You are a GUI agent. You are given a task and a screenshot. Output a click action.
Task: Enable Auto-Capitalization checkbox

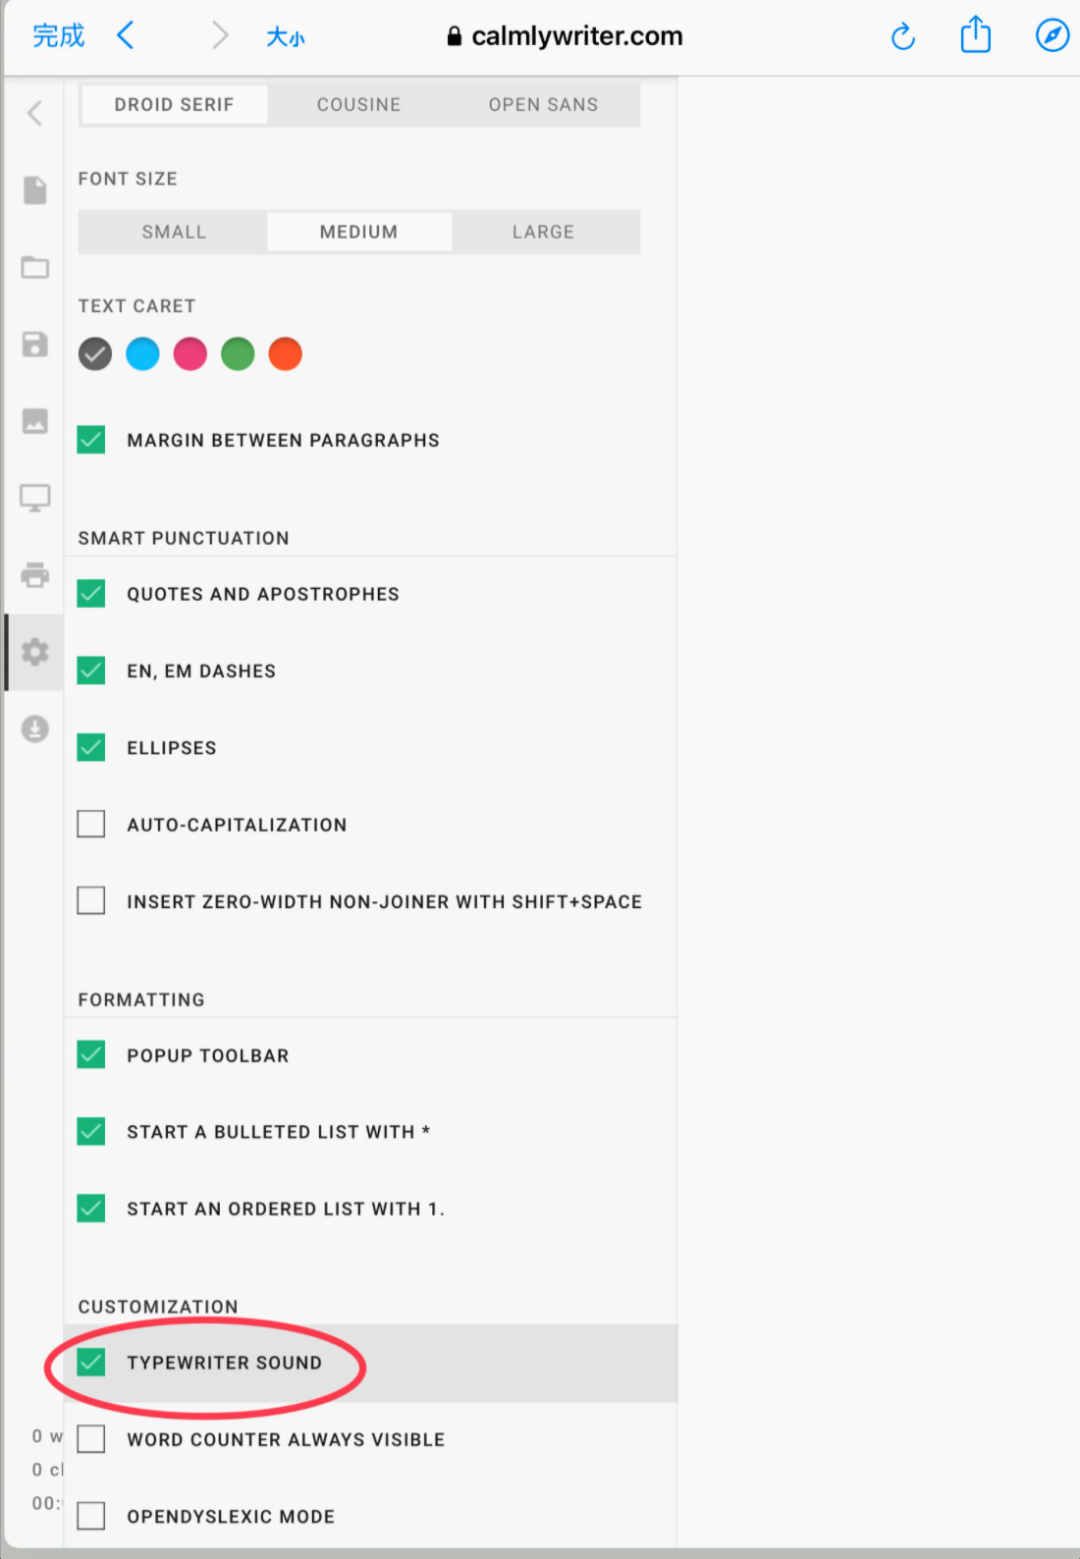coord(91,824)
